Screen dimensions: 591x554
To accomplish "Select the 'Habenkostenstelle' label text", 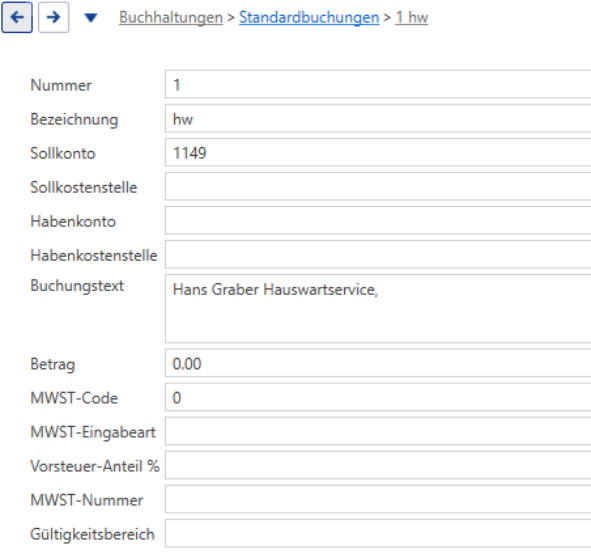I will (x=94, y=256).
